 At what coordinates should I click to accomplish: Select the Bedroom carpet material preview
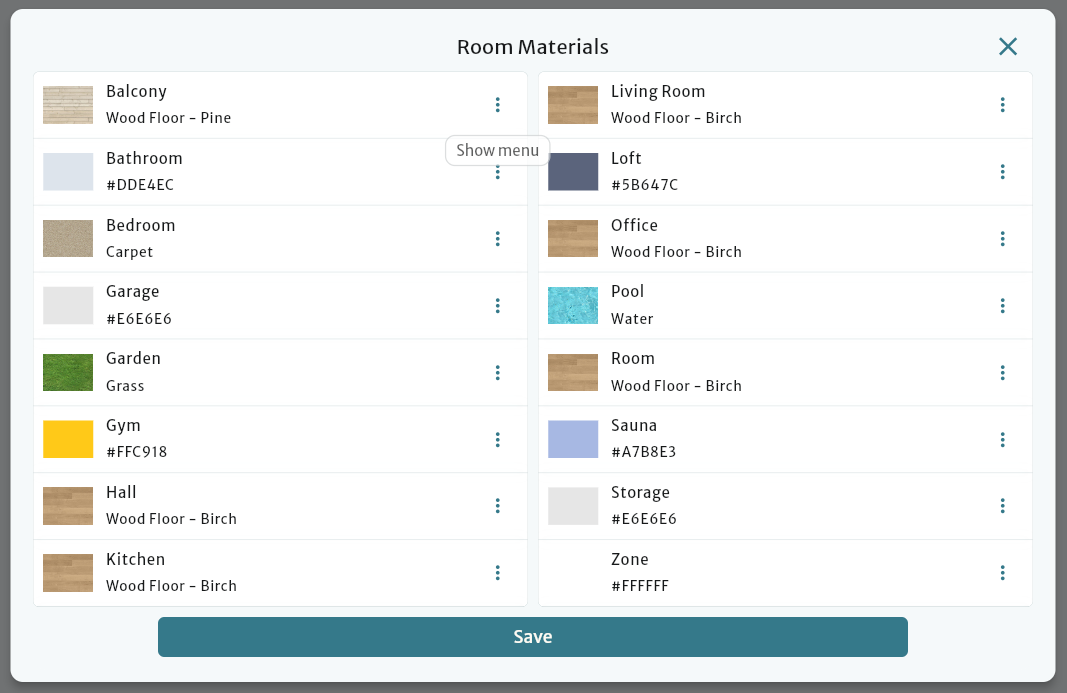coord(67,238)
